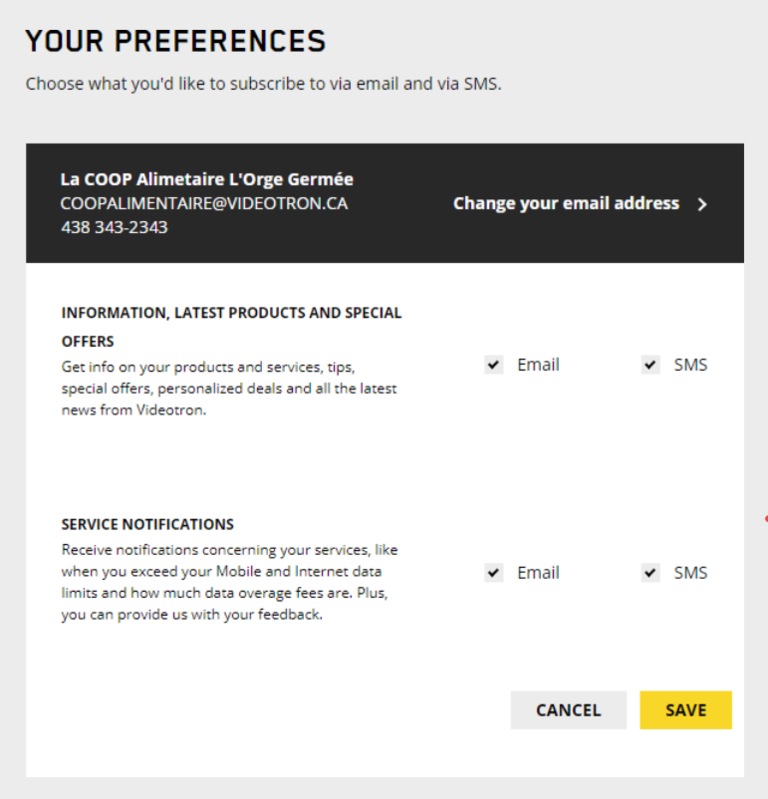Screen dimensions: 768x799
Task: Click the special offers description paragraph
Action: [229, 388]
